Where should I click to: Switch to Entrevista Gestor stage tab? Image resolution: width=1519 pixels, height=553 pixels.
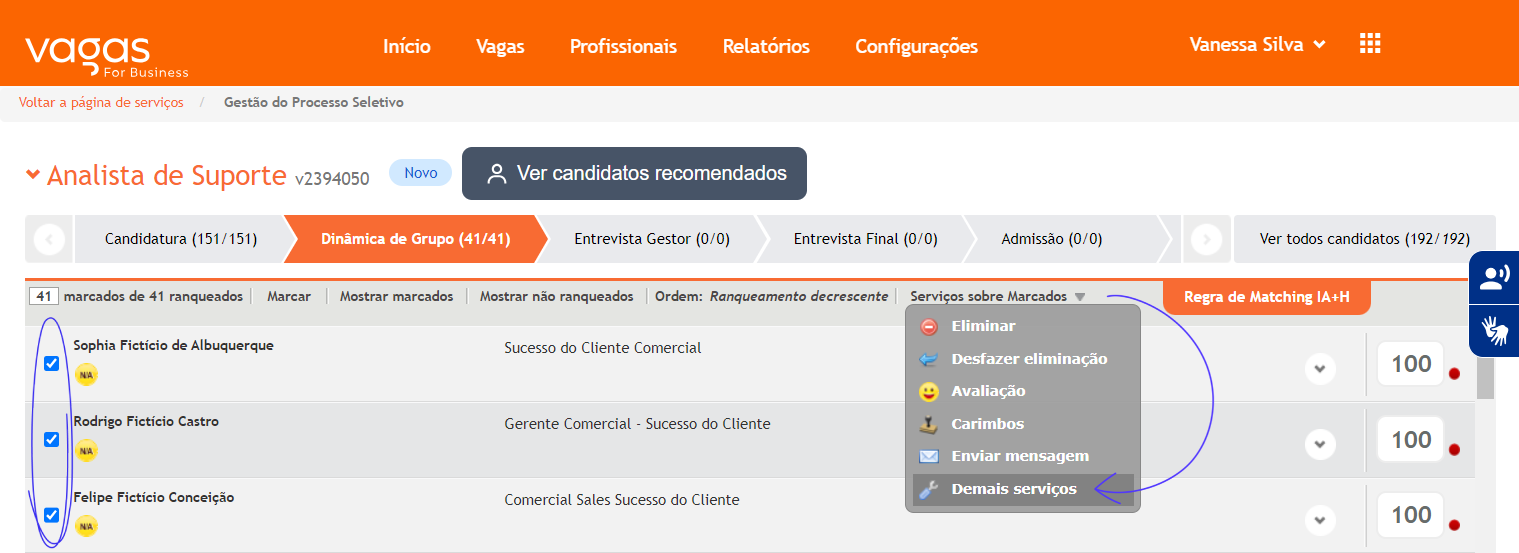point(652,239)
